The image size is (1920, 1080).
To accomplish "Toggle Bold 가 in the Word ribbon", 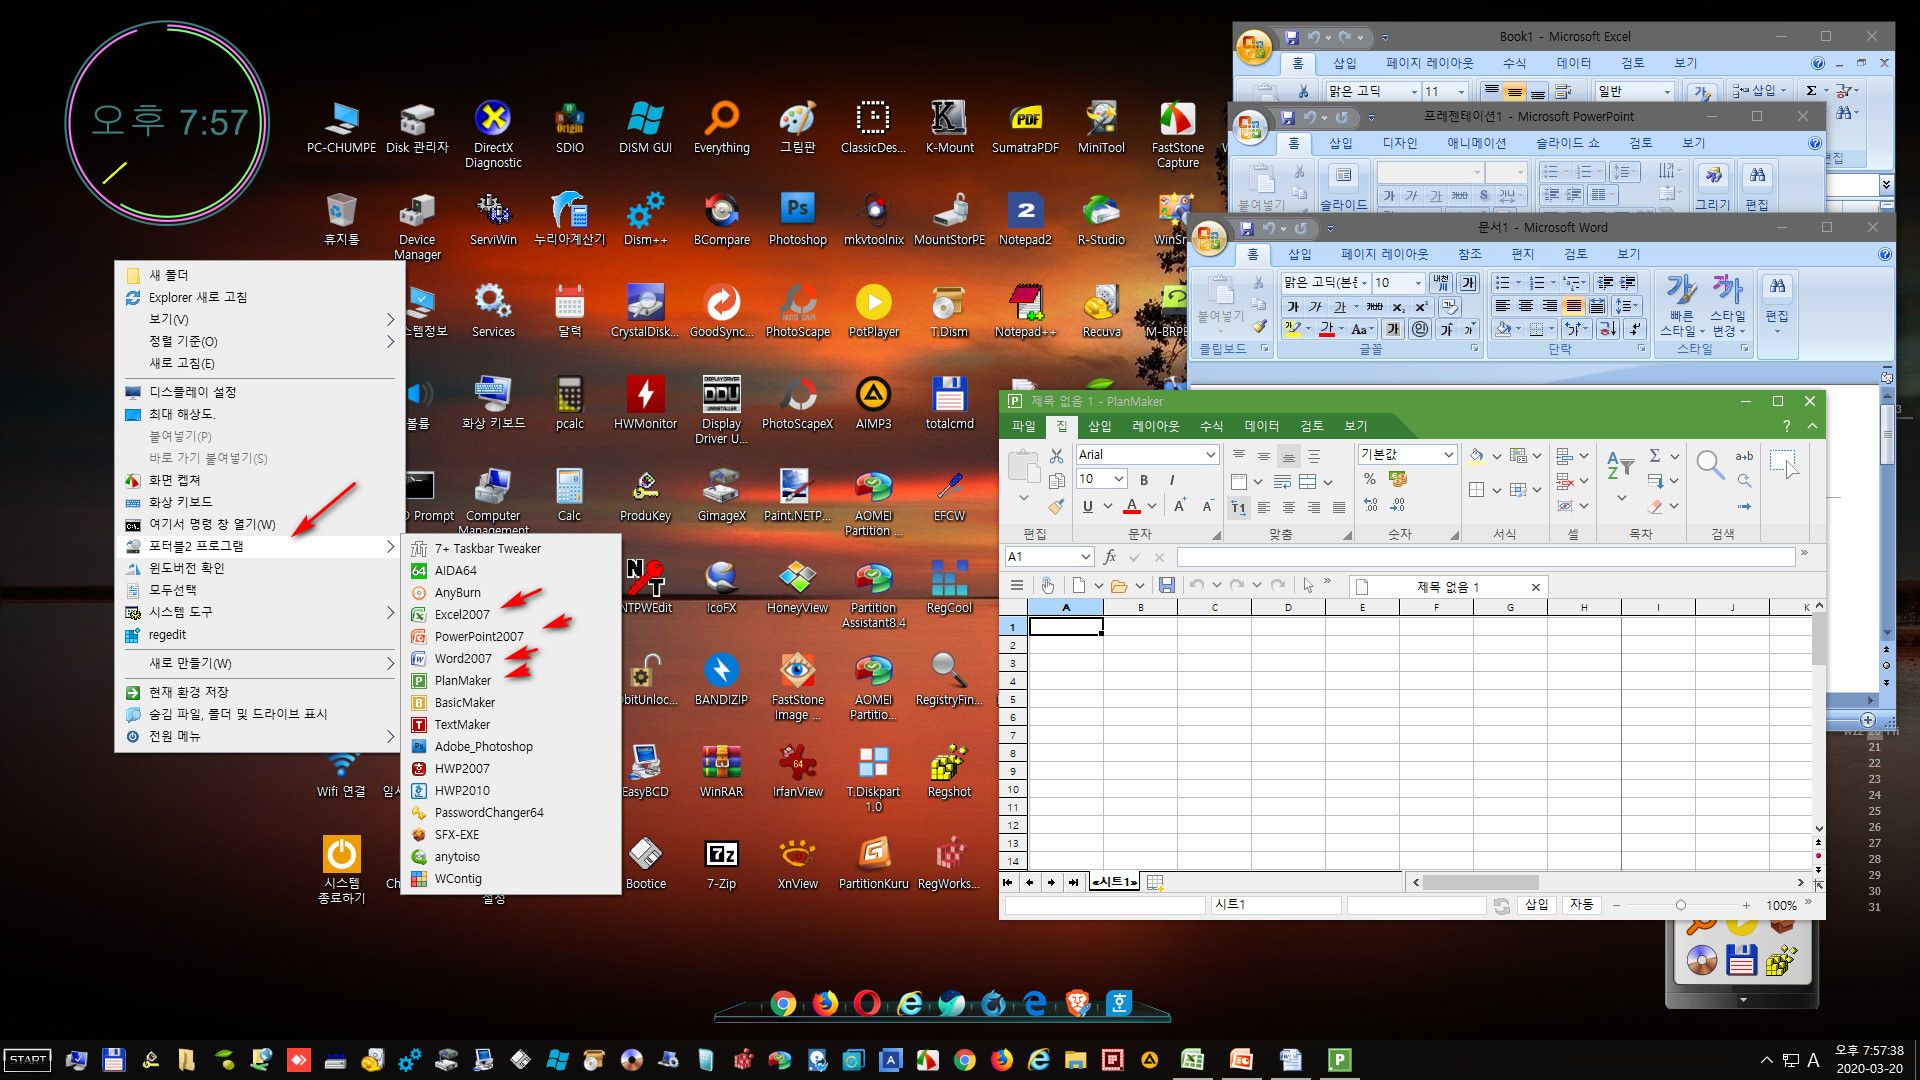I will point(1293,307).
